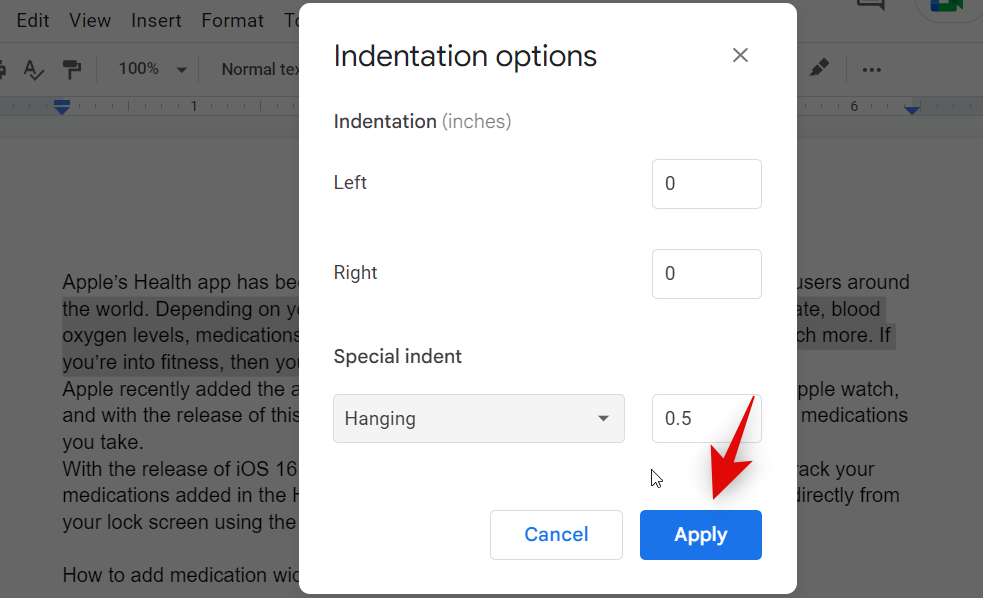The width and height of the screenshot is (983, 598).
Task: Expand the Hanging special indent dropdown
Action: pyautogui.click(x=478, y=418)
